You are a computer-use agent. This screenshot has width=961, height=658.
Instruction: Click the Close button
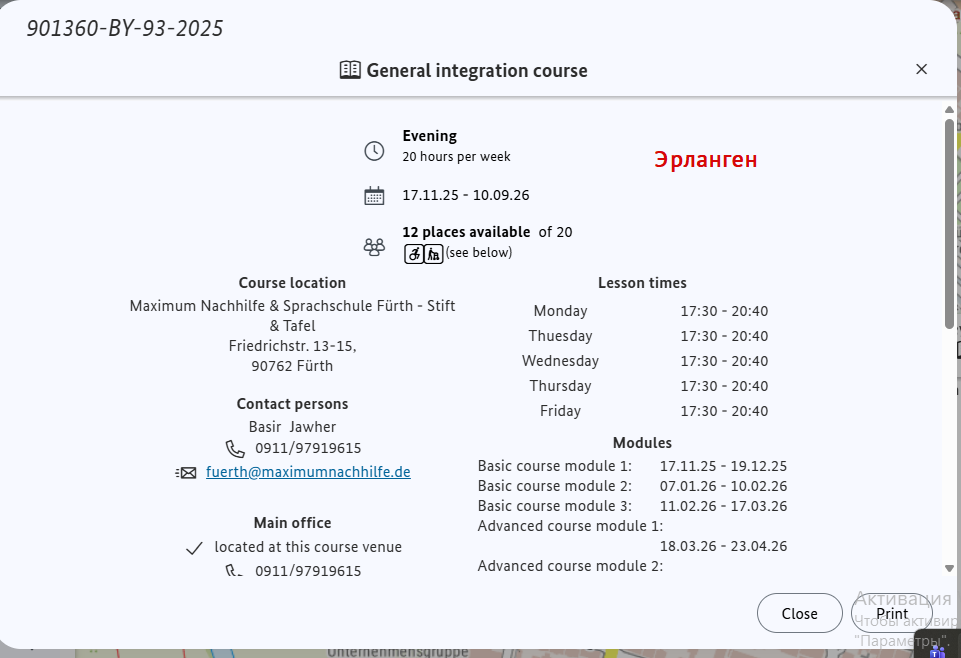[800, 613]
